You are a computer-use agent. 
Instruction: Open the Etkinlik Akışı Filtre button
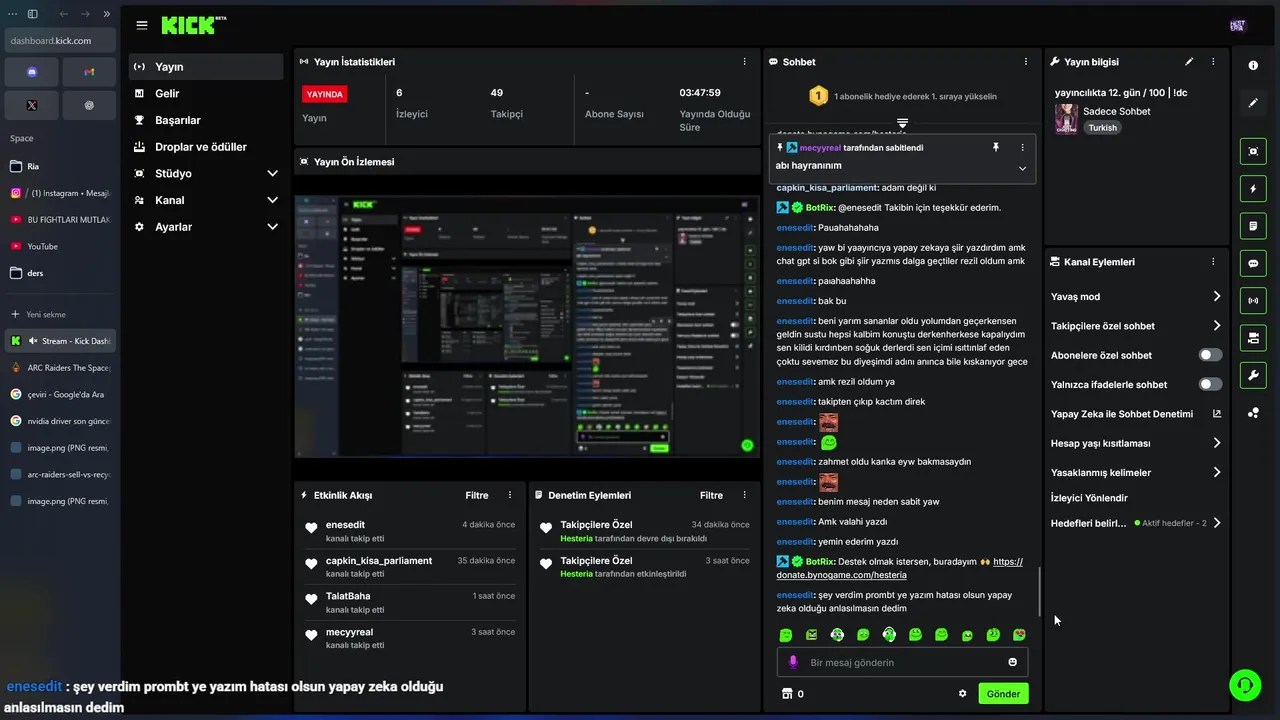point(477,495)
